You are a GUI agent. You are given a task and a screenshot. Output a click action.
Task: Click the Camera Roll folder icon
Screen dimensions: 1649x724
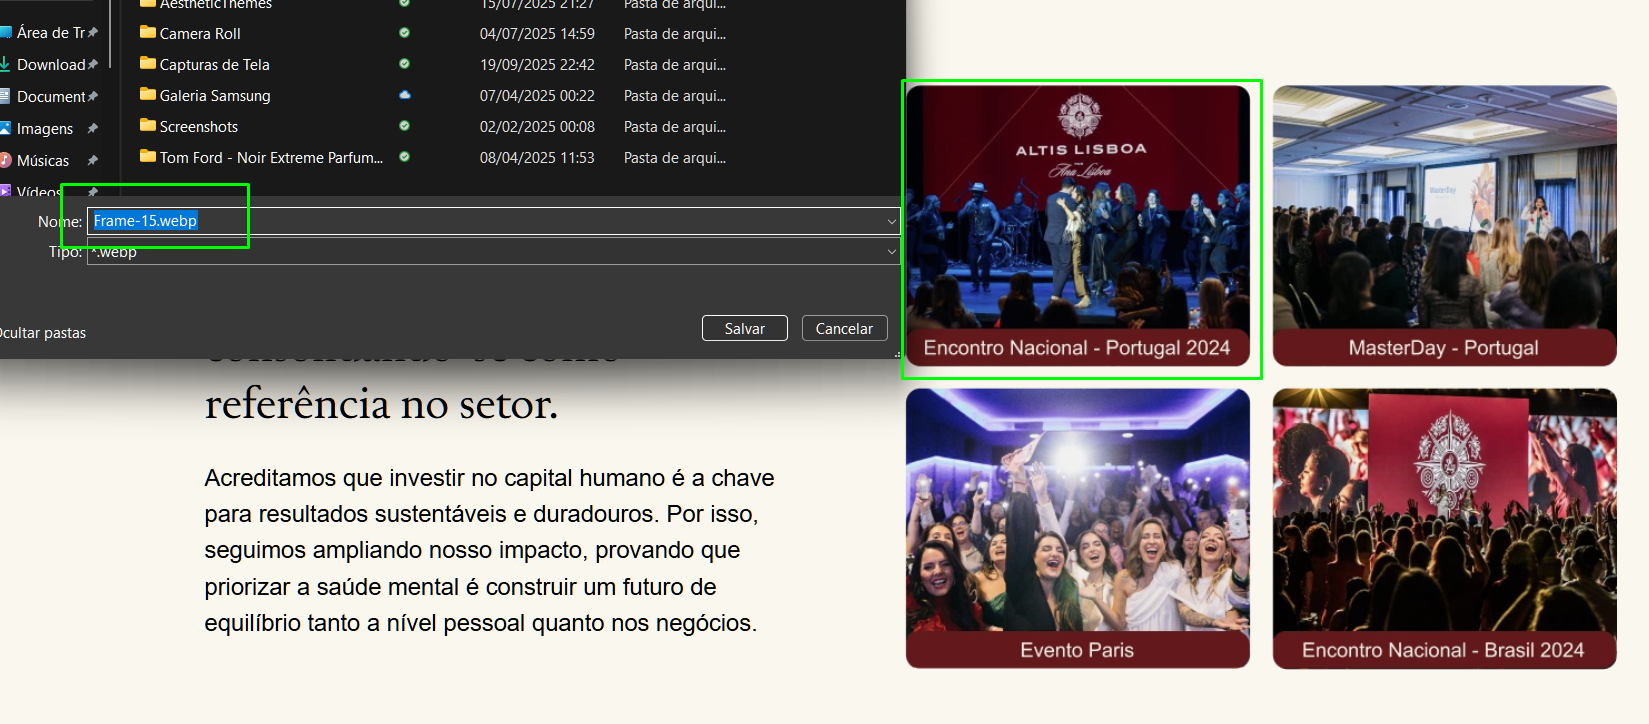pyautogui.click(x=148, y=32)
